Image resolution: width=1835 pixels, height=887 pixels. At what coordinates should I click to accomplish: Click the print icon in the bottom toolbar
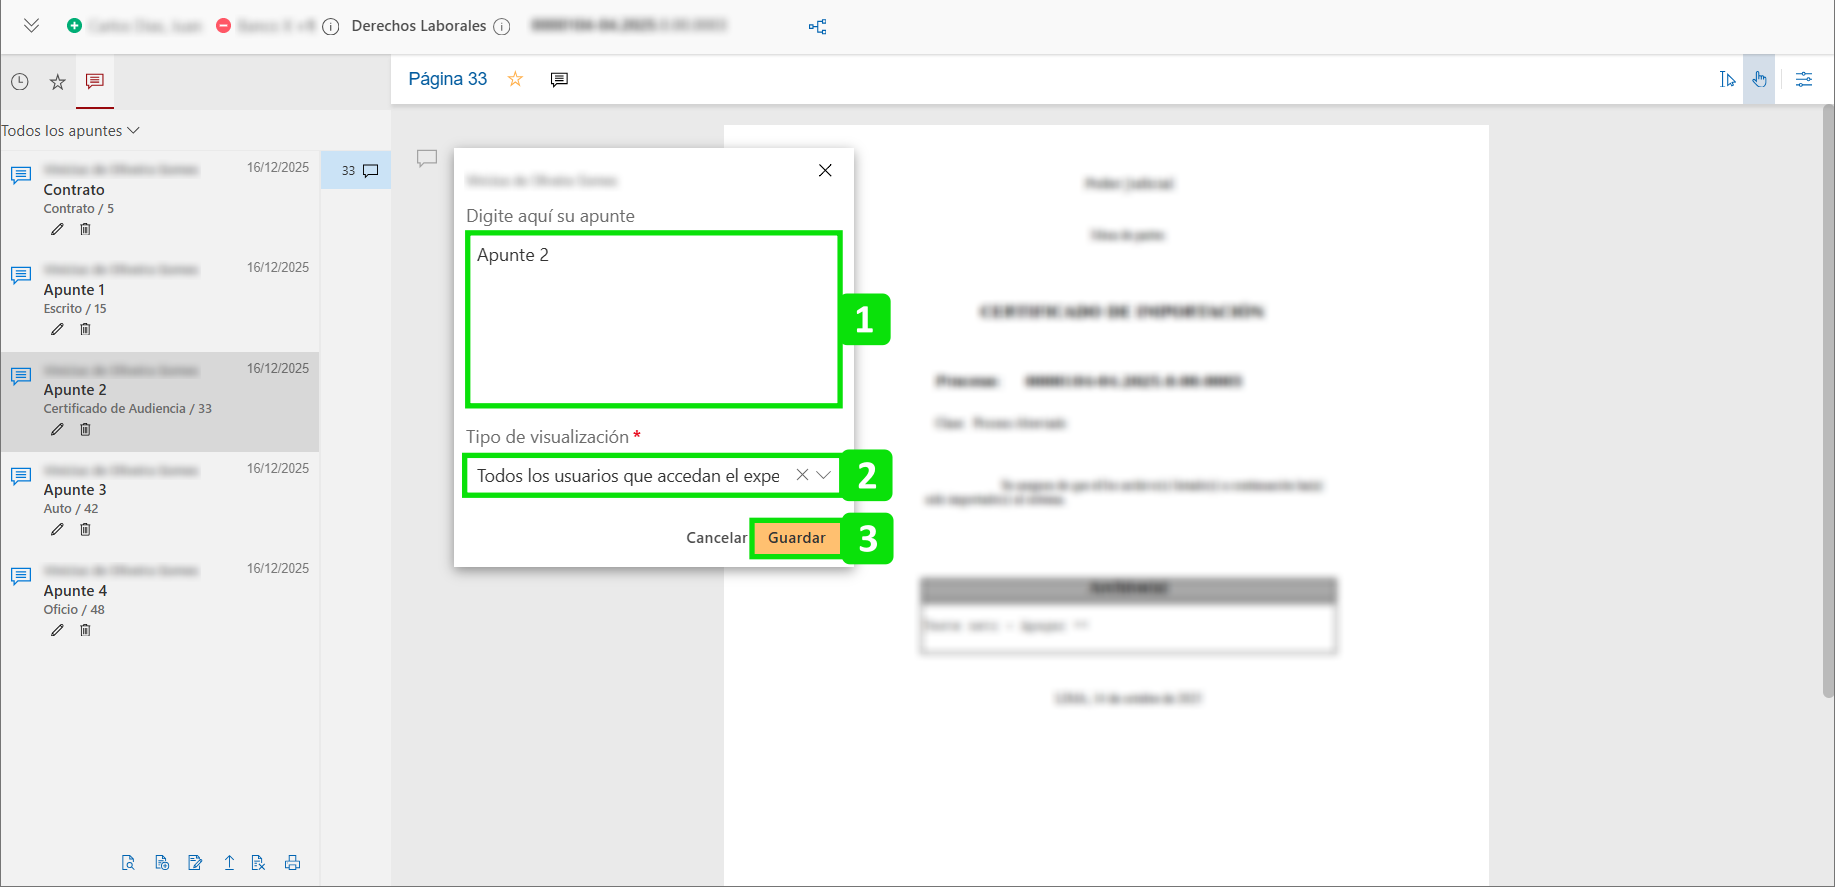292,862
